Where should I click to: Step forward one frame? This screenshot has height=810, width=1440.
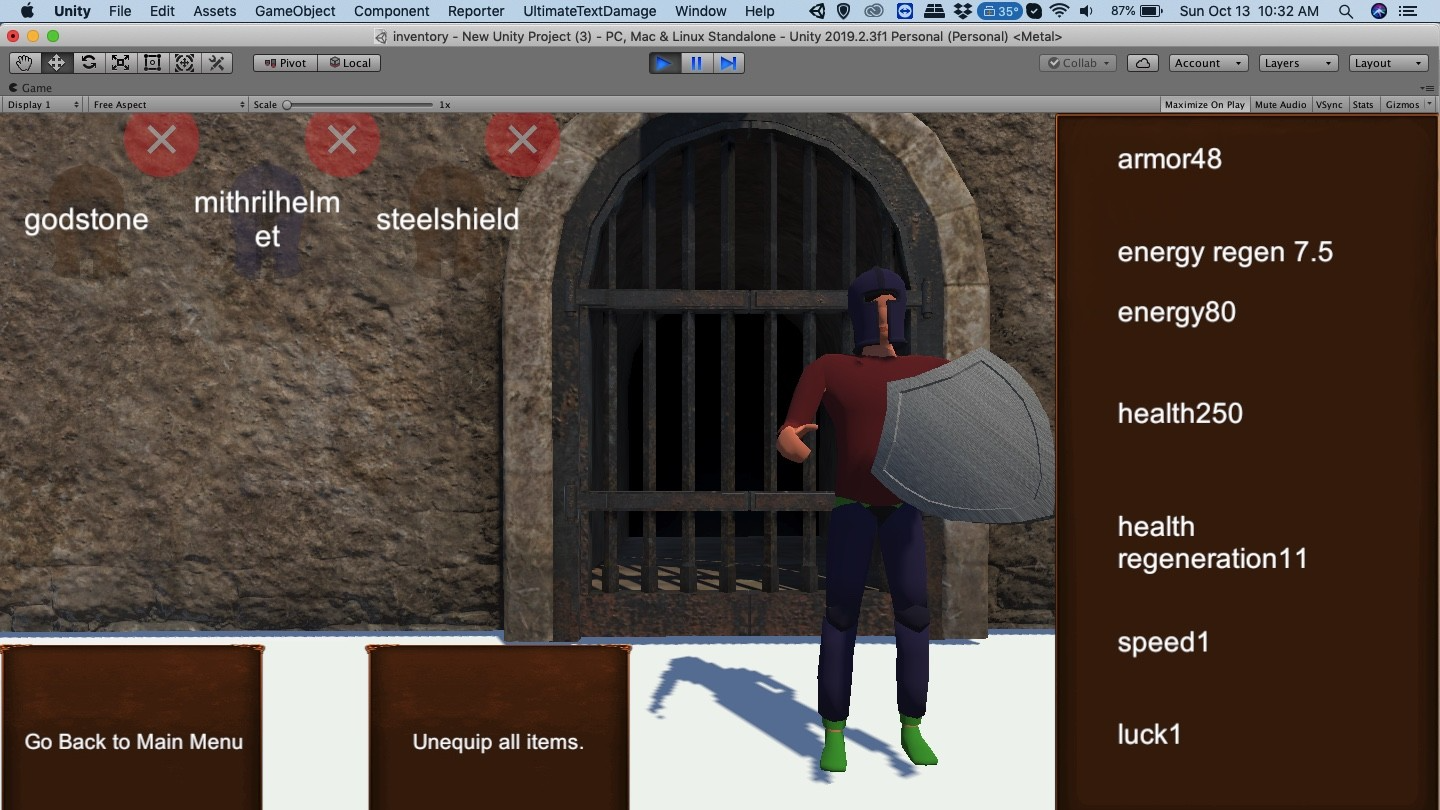click(729, 63)
